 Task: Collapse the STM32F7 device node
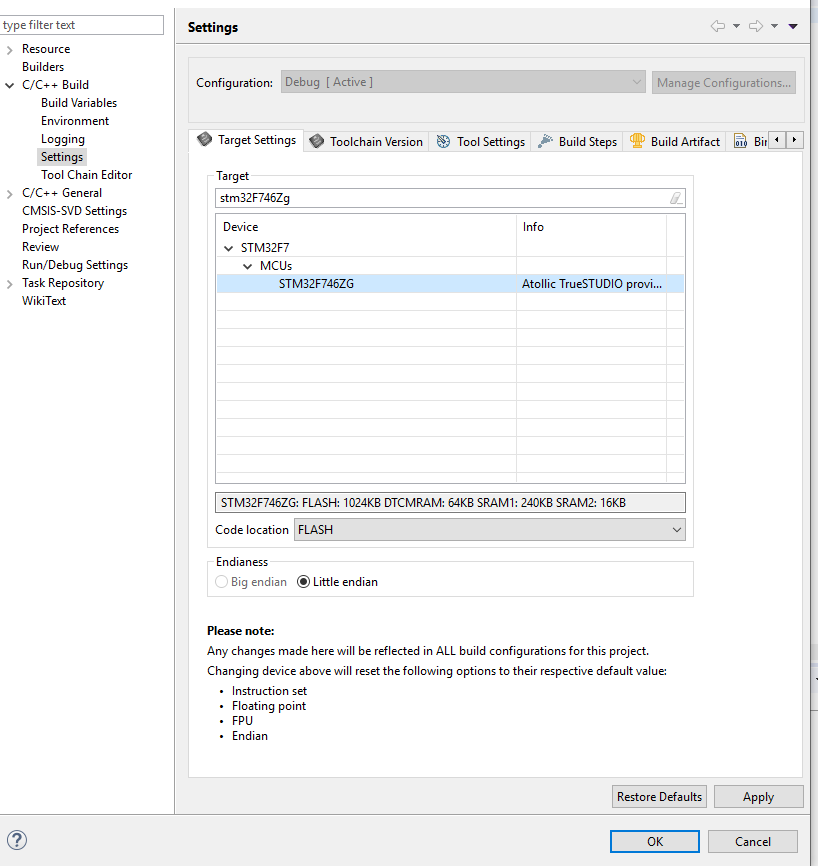228,248
